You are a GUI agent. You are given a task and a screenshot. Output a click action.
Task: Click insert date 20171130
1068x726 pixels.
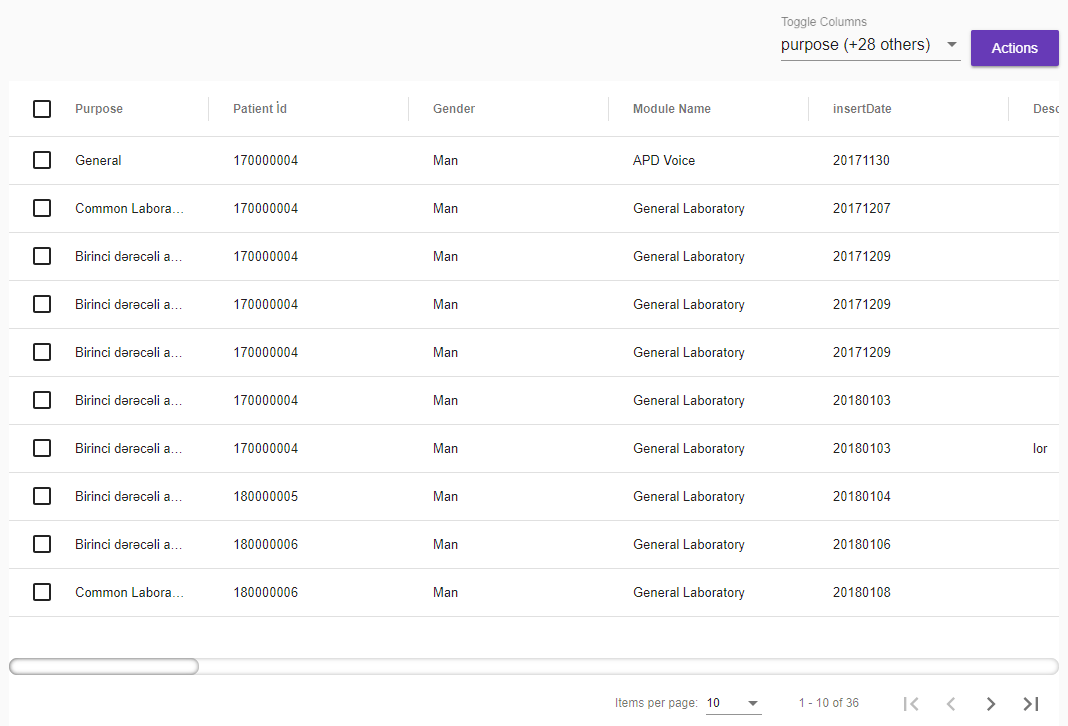pos(861,161)
